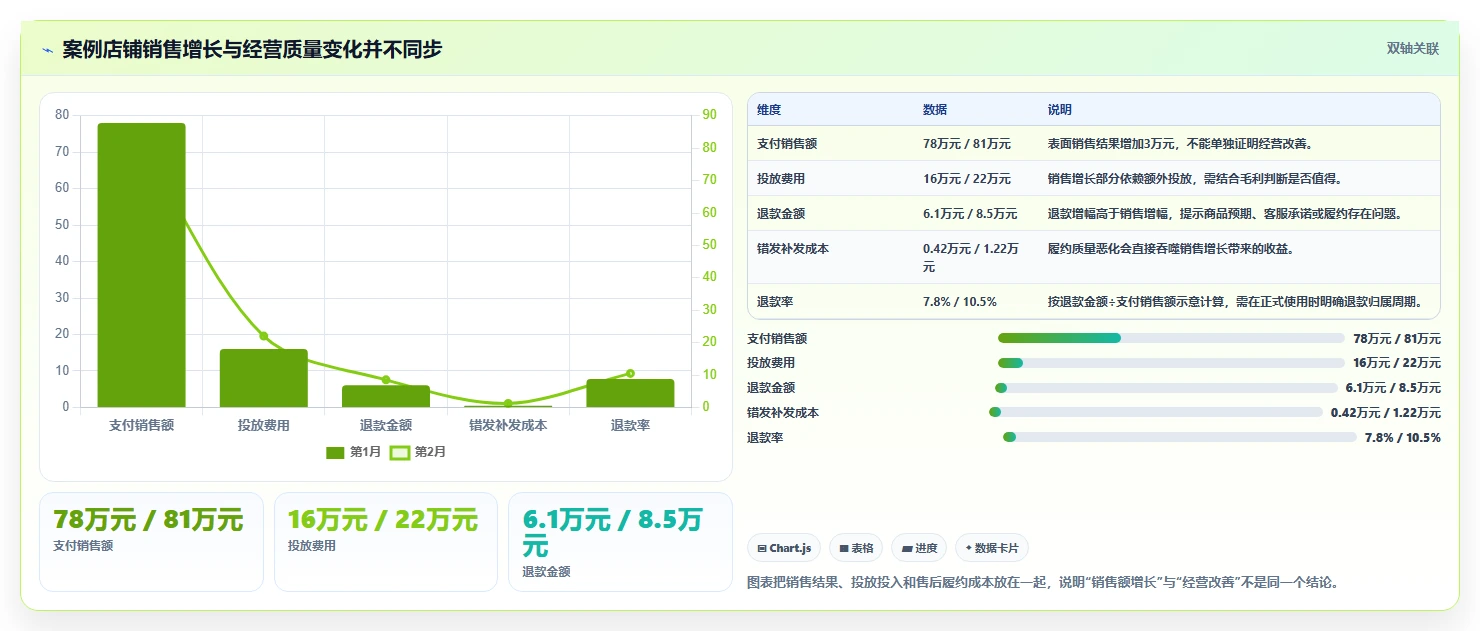Click the line data point above 错发补发成本
The height and width of the screenshot is (631, 1480).
tap(508, 403)
